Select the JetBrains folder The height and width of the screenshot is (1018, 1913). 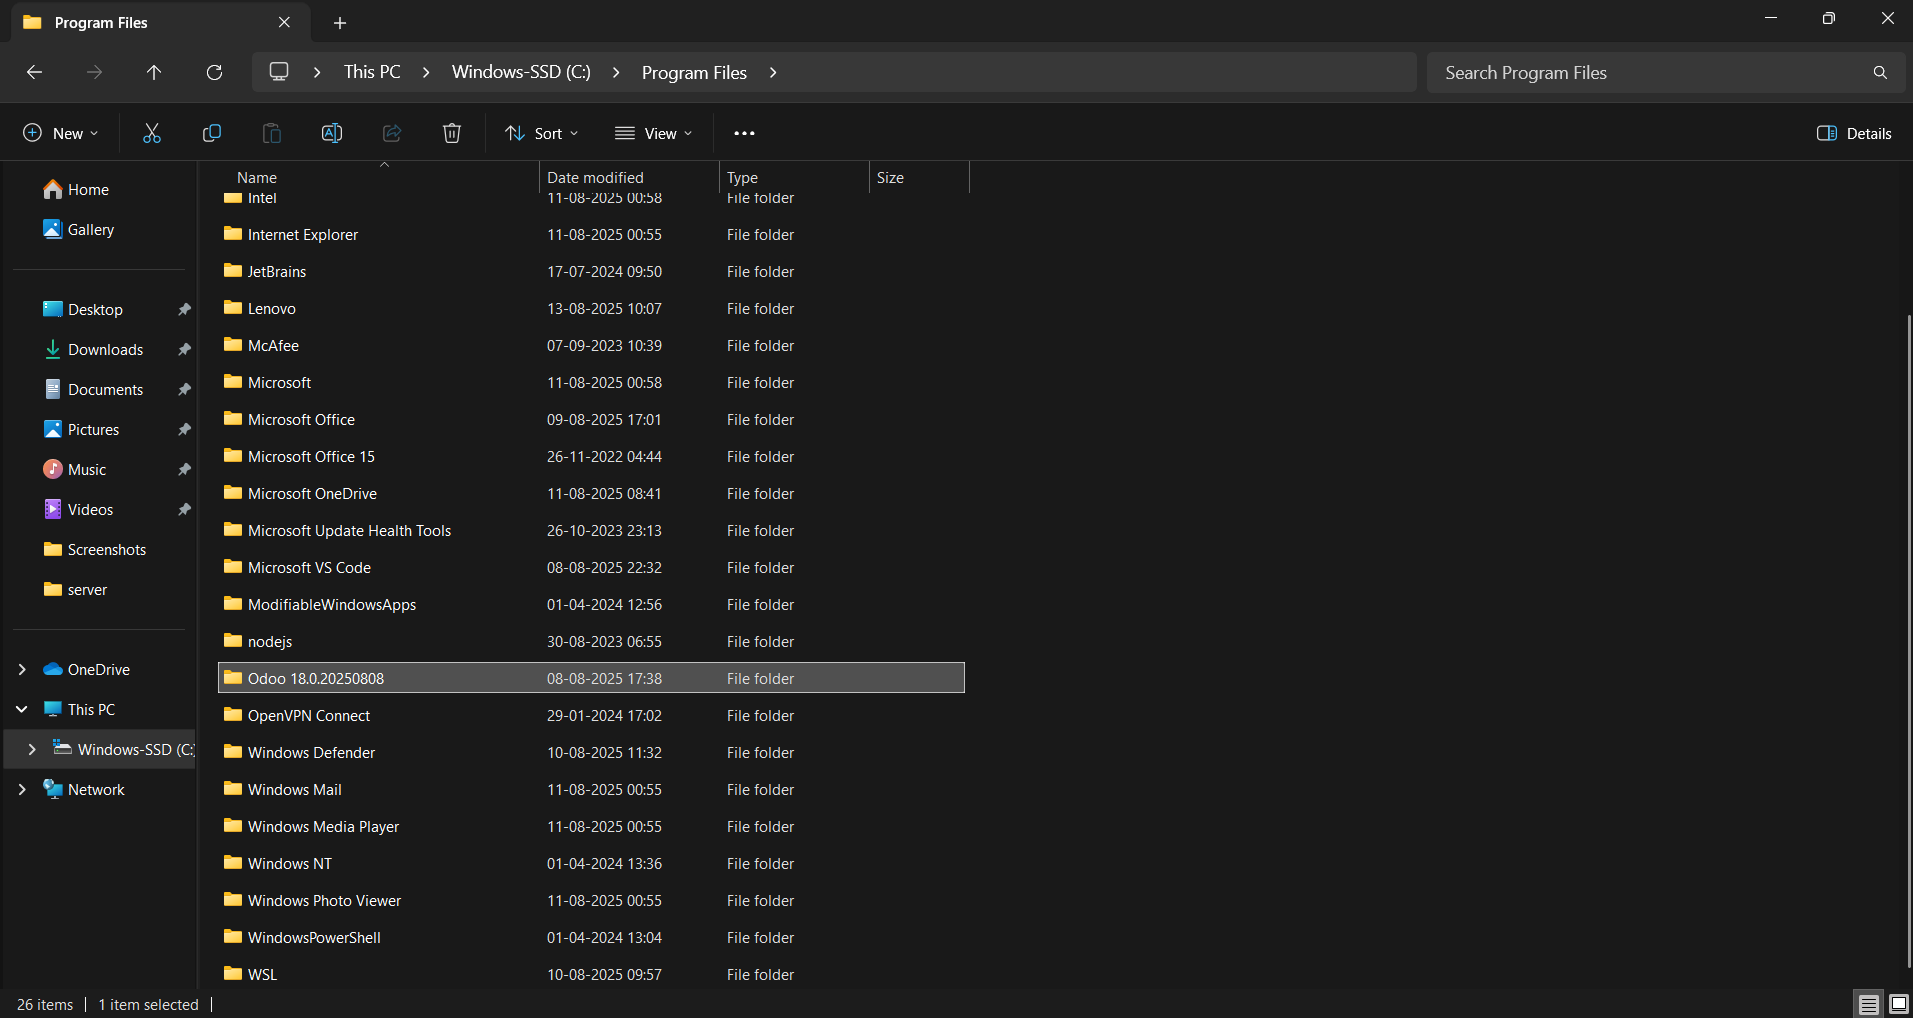point(591,272)
